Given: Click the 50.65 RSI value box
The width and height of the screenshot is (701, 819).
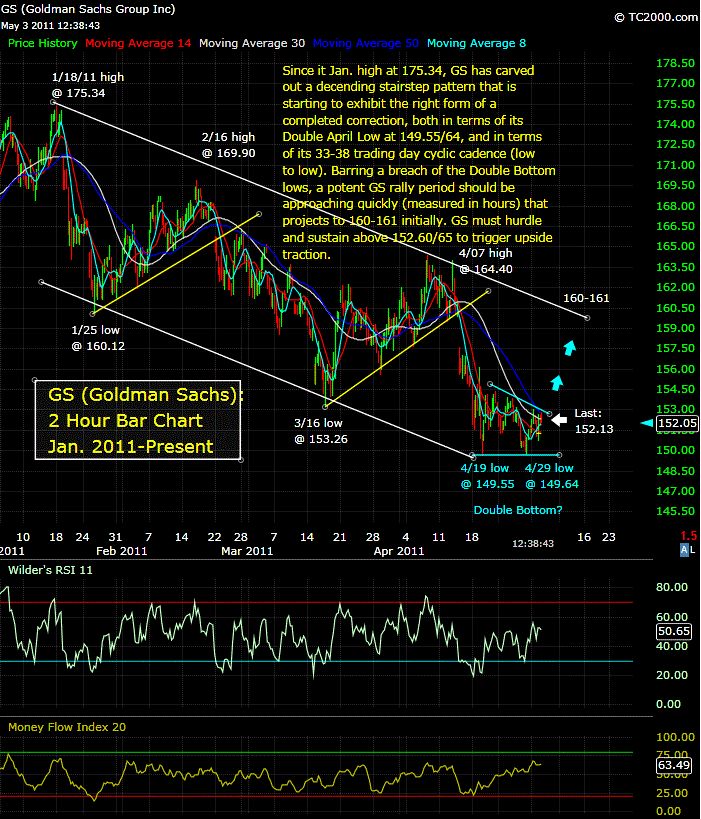Looking at the screenshot, I should tap(674, 631).
